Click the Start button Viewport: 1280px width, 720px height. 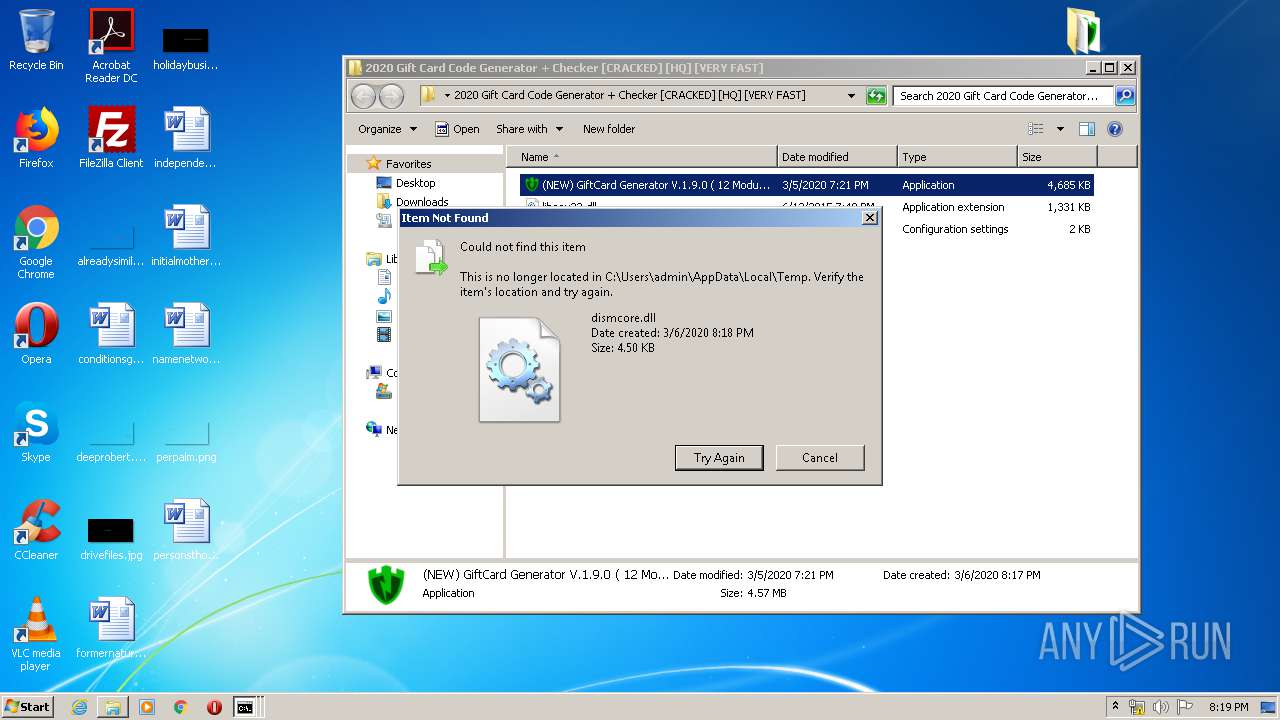click(28, 707)
